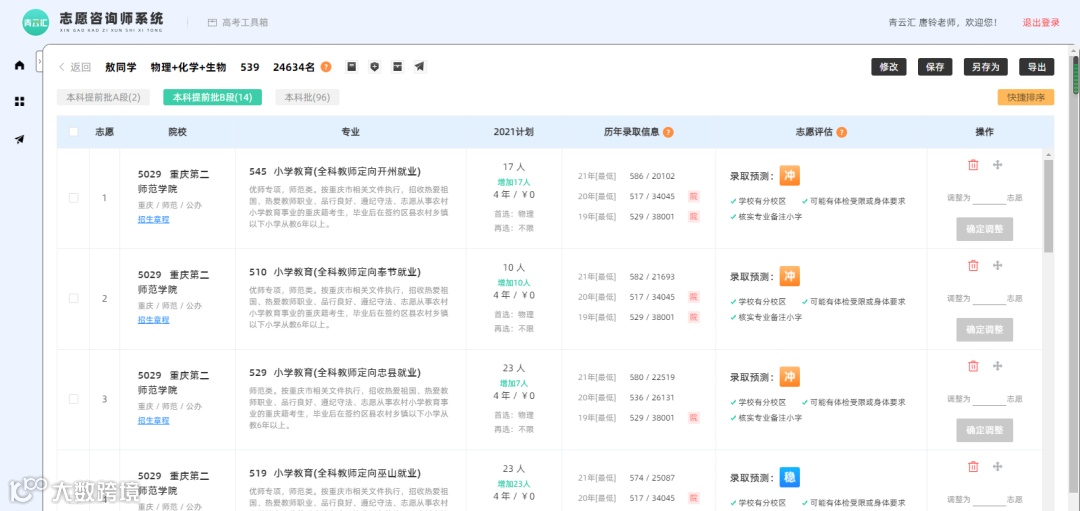Click the paper plane icon in left sidebar
Screen dimensions: 1080x511
19,139
